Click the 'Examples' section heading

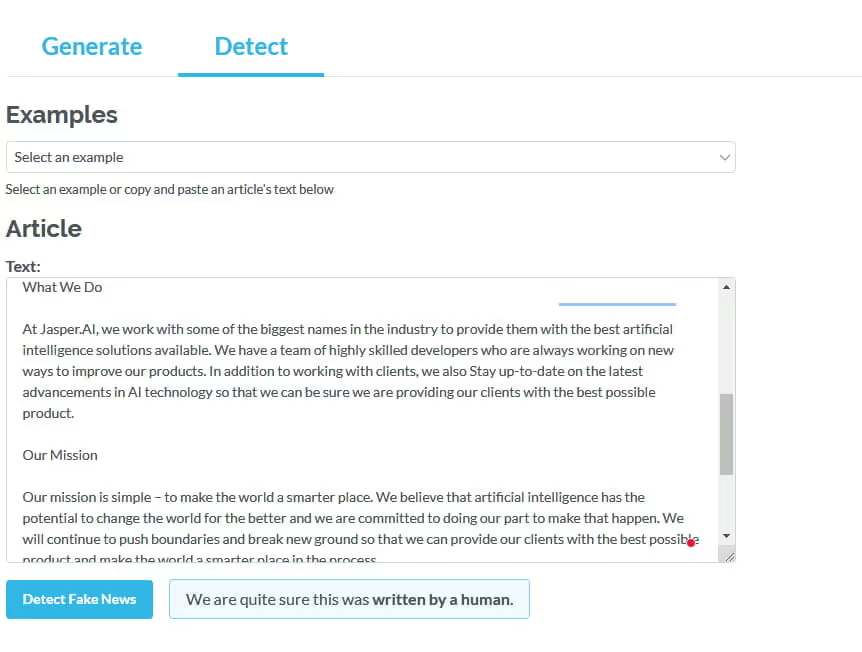coord(62,115)
